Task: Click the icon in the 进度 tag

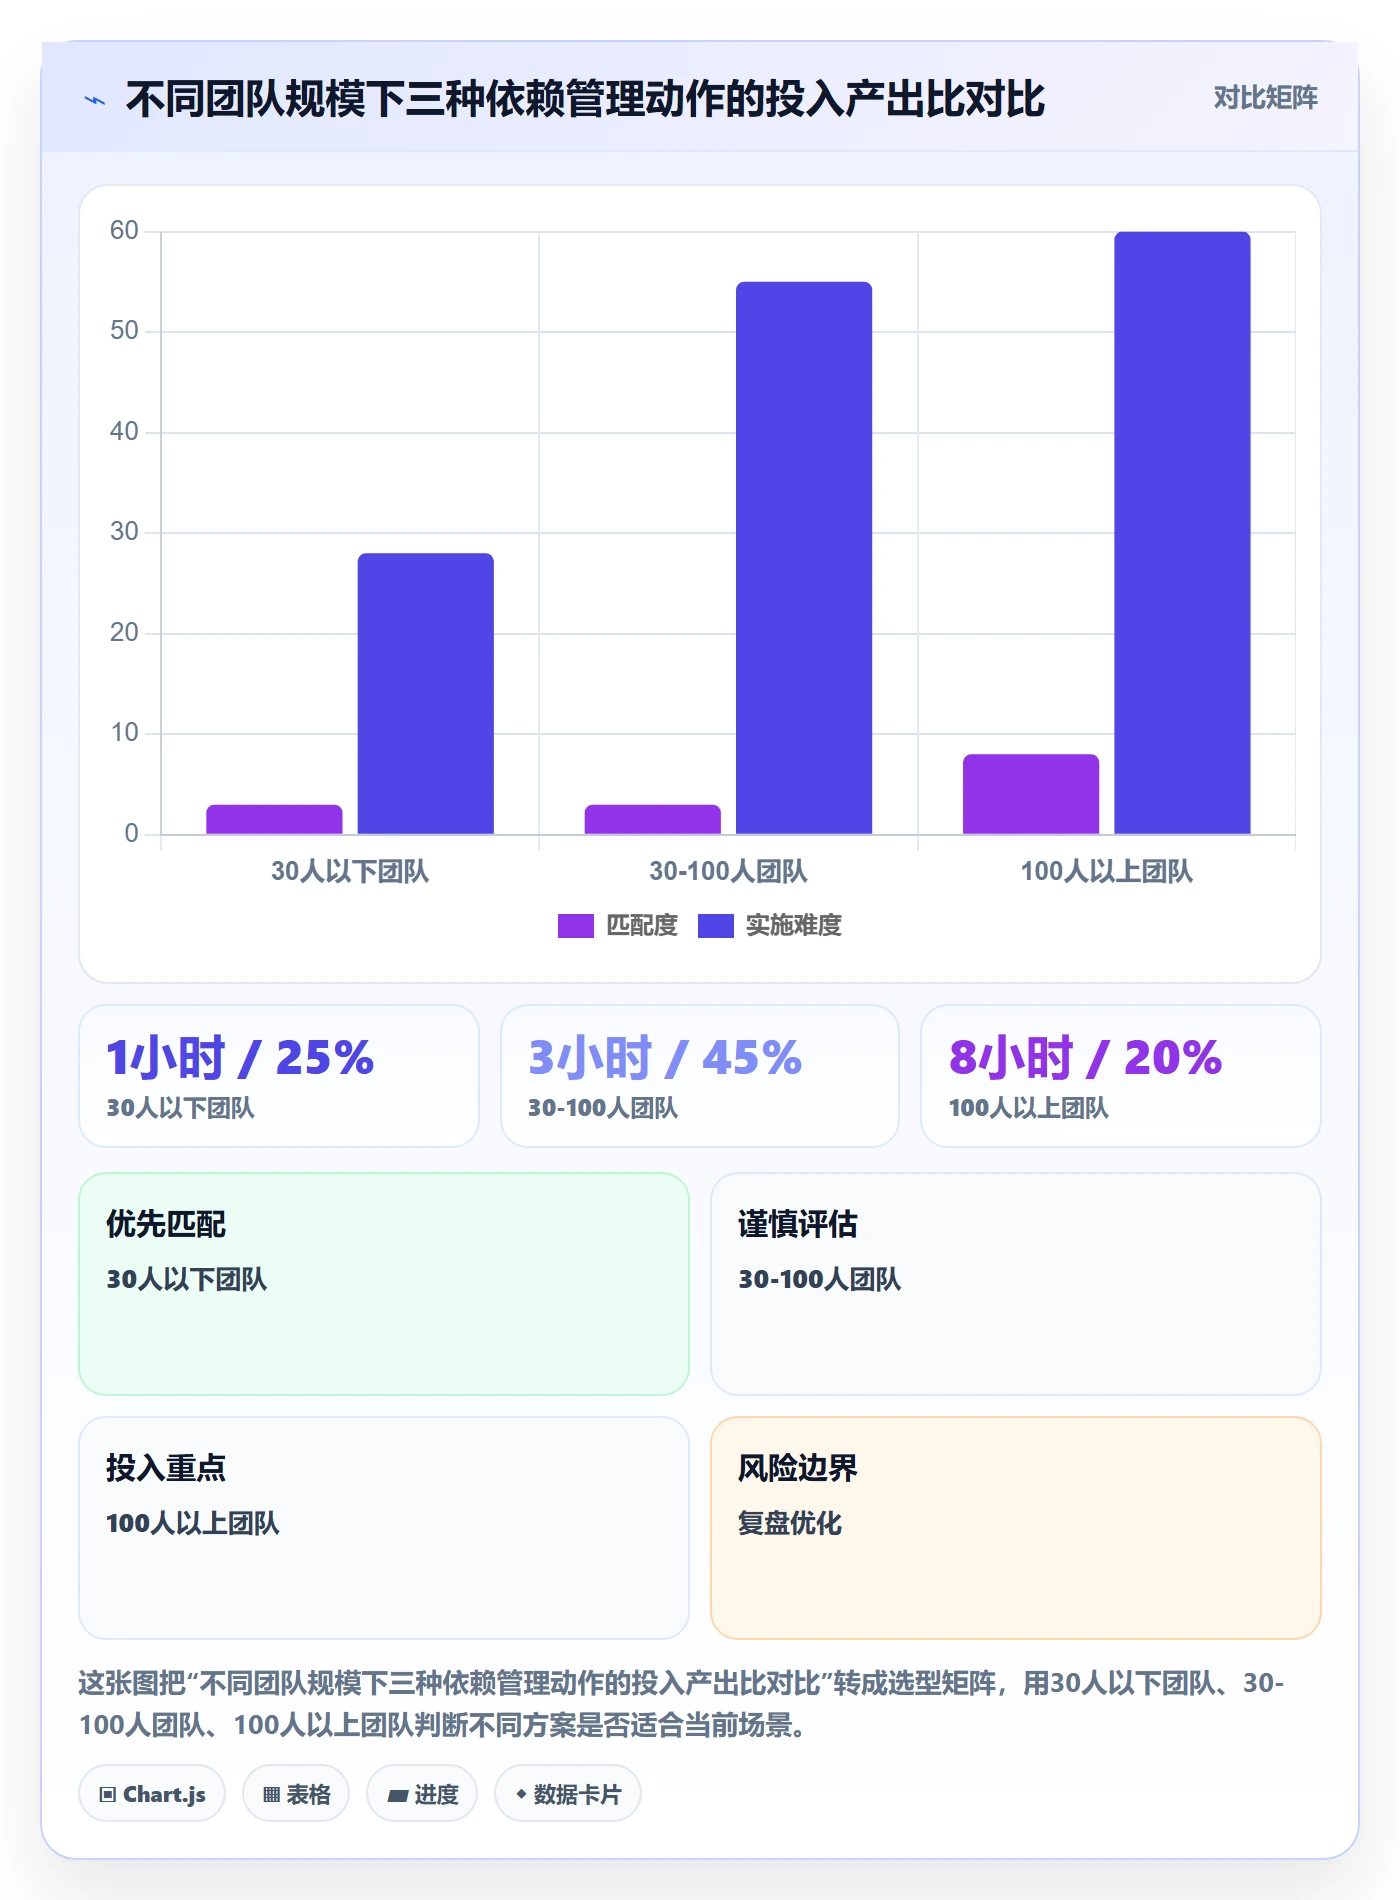Action: [398, 1795]
